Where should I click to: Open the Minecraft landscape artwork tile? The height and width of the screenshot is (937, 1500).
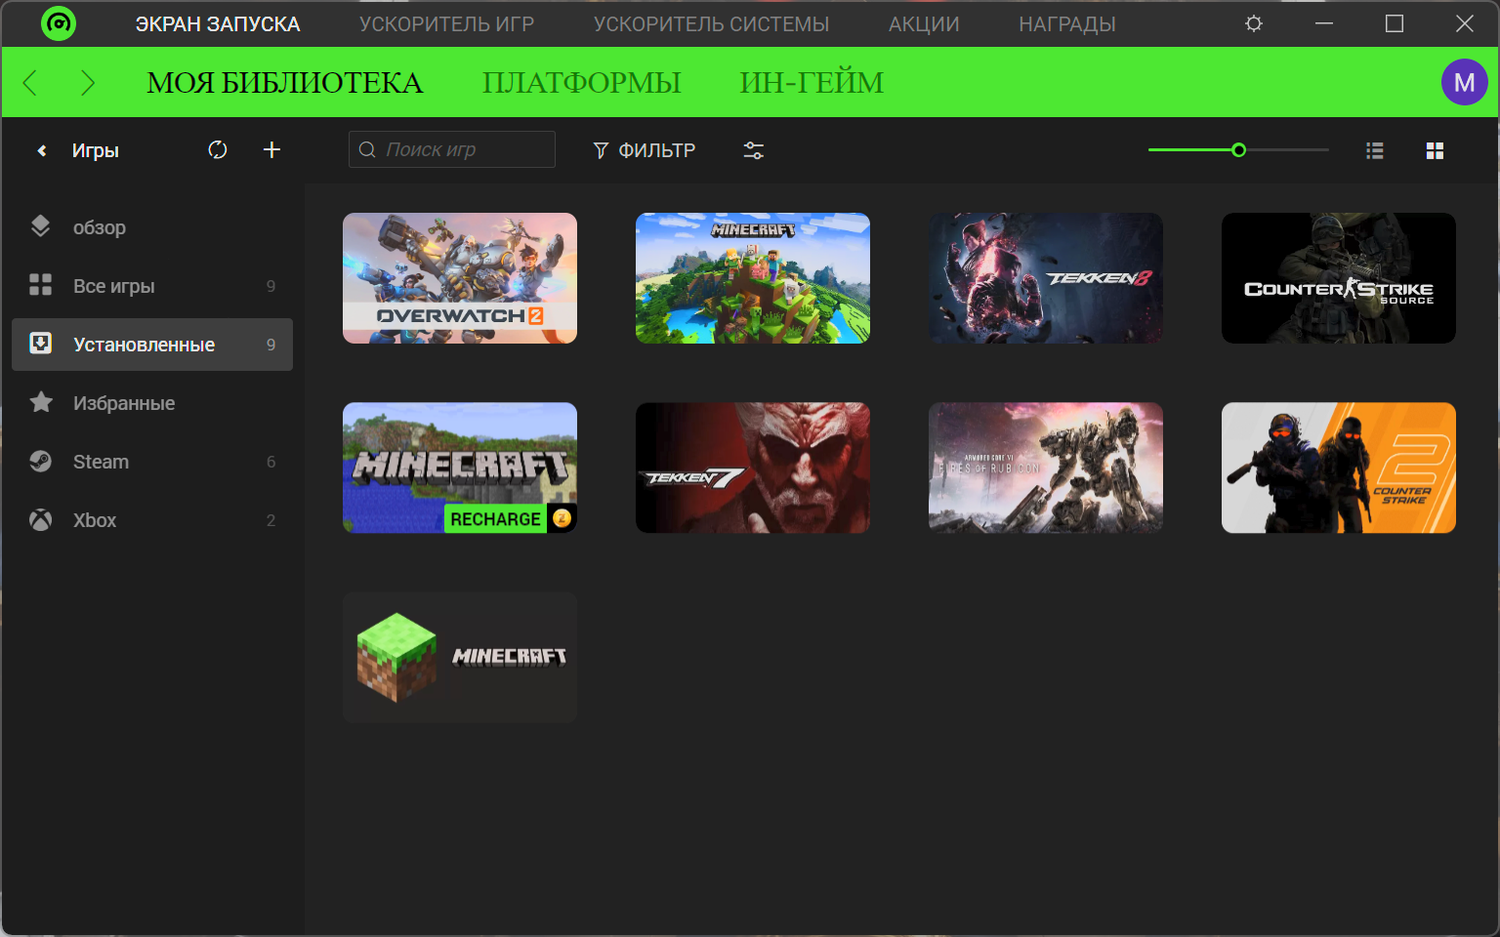tap(753, 278)
